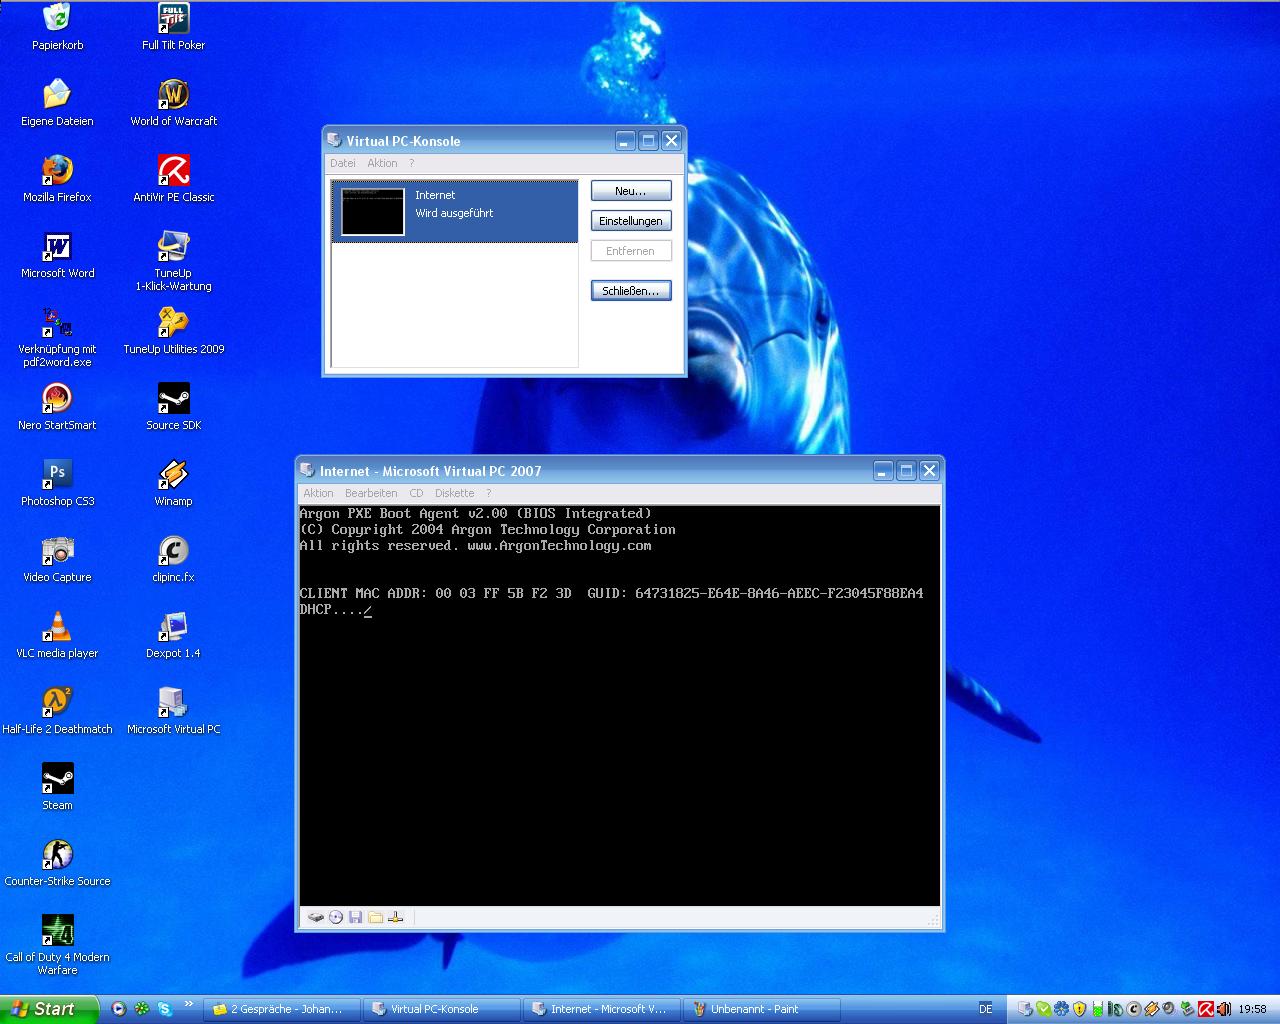The width and height of the screenshot is (1280, 1024).
Task: Click the AntiVir umbrella tray icon
Action: (x=1207, y=1009)
